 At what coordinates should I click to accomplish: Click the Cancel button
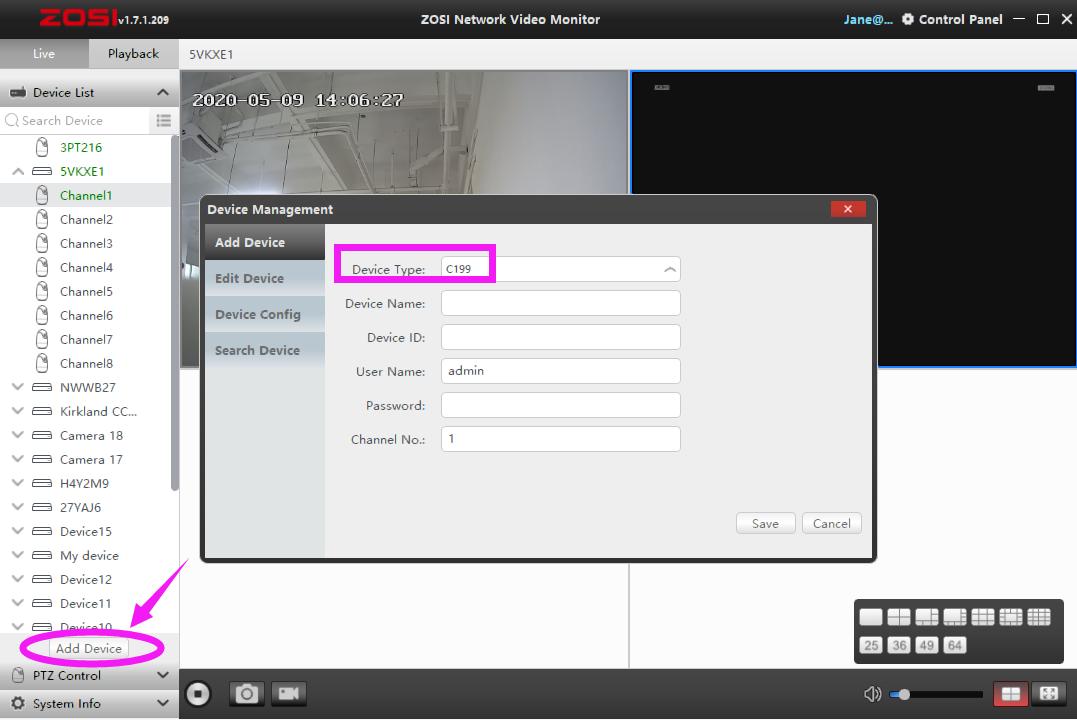tap(832, 524)
